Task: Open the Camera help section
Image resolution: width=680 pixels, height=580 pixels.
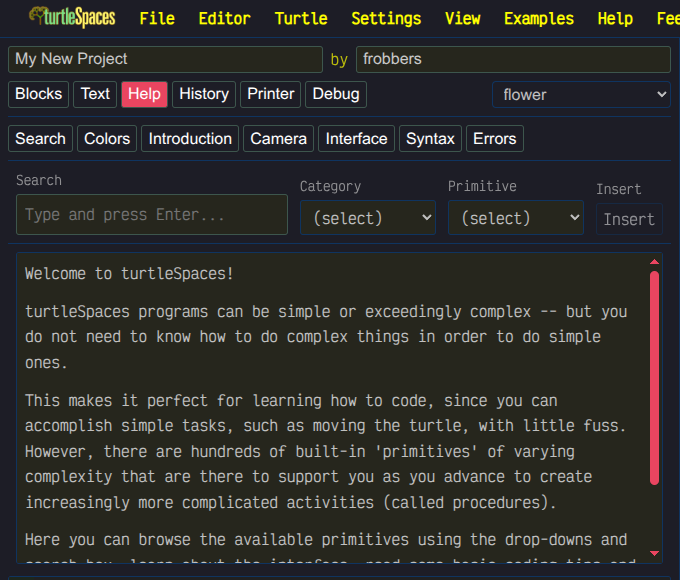Action: click(278, 139)
